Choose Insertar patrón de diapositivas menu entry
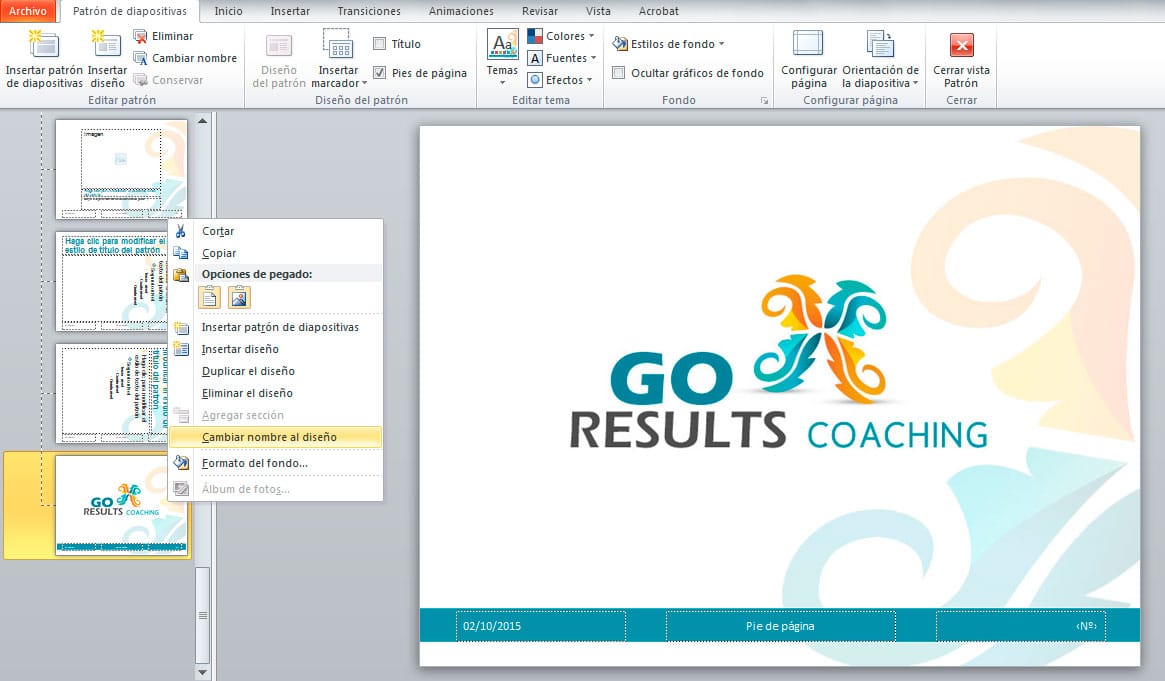 pos(276,327)
